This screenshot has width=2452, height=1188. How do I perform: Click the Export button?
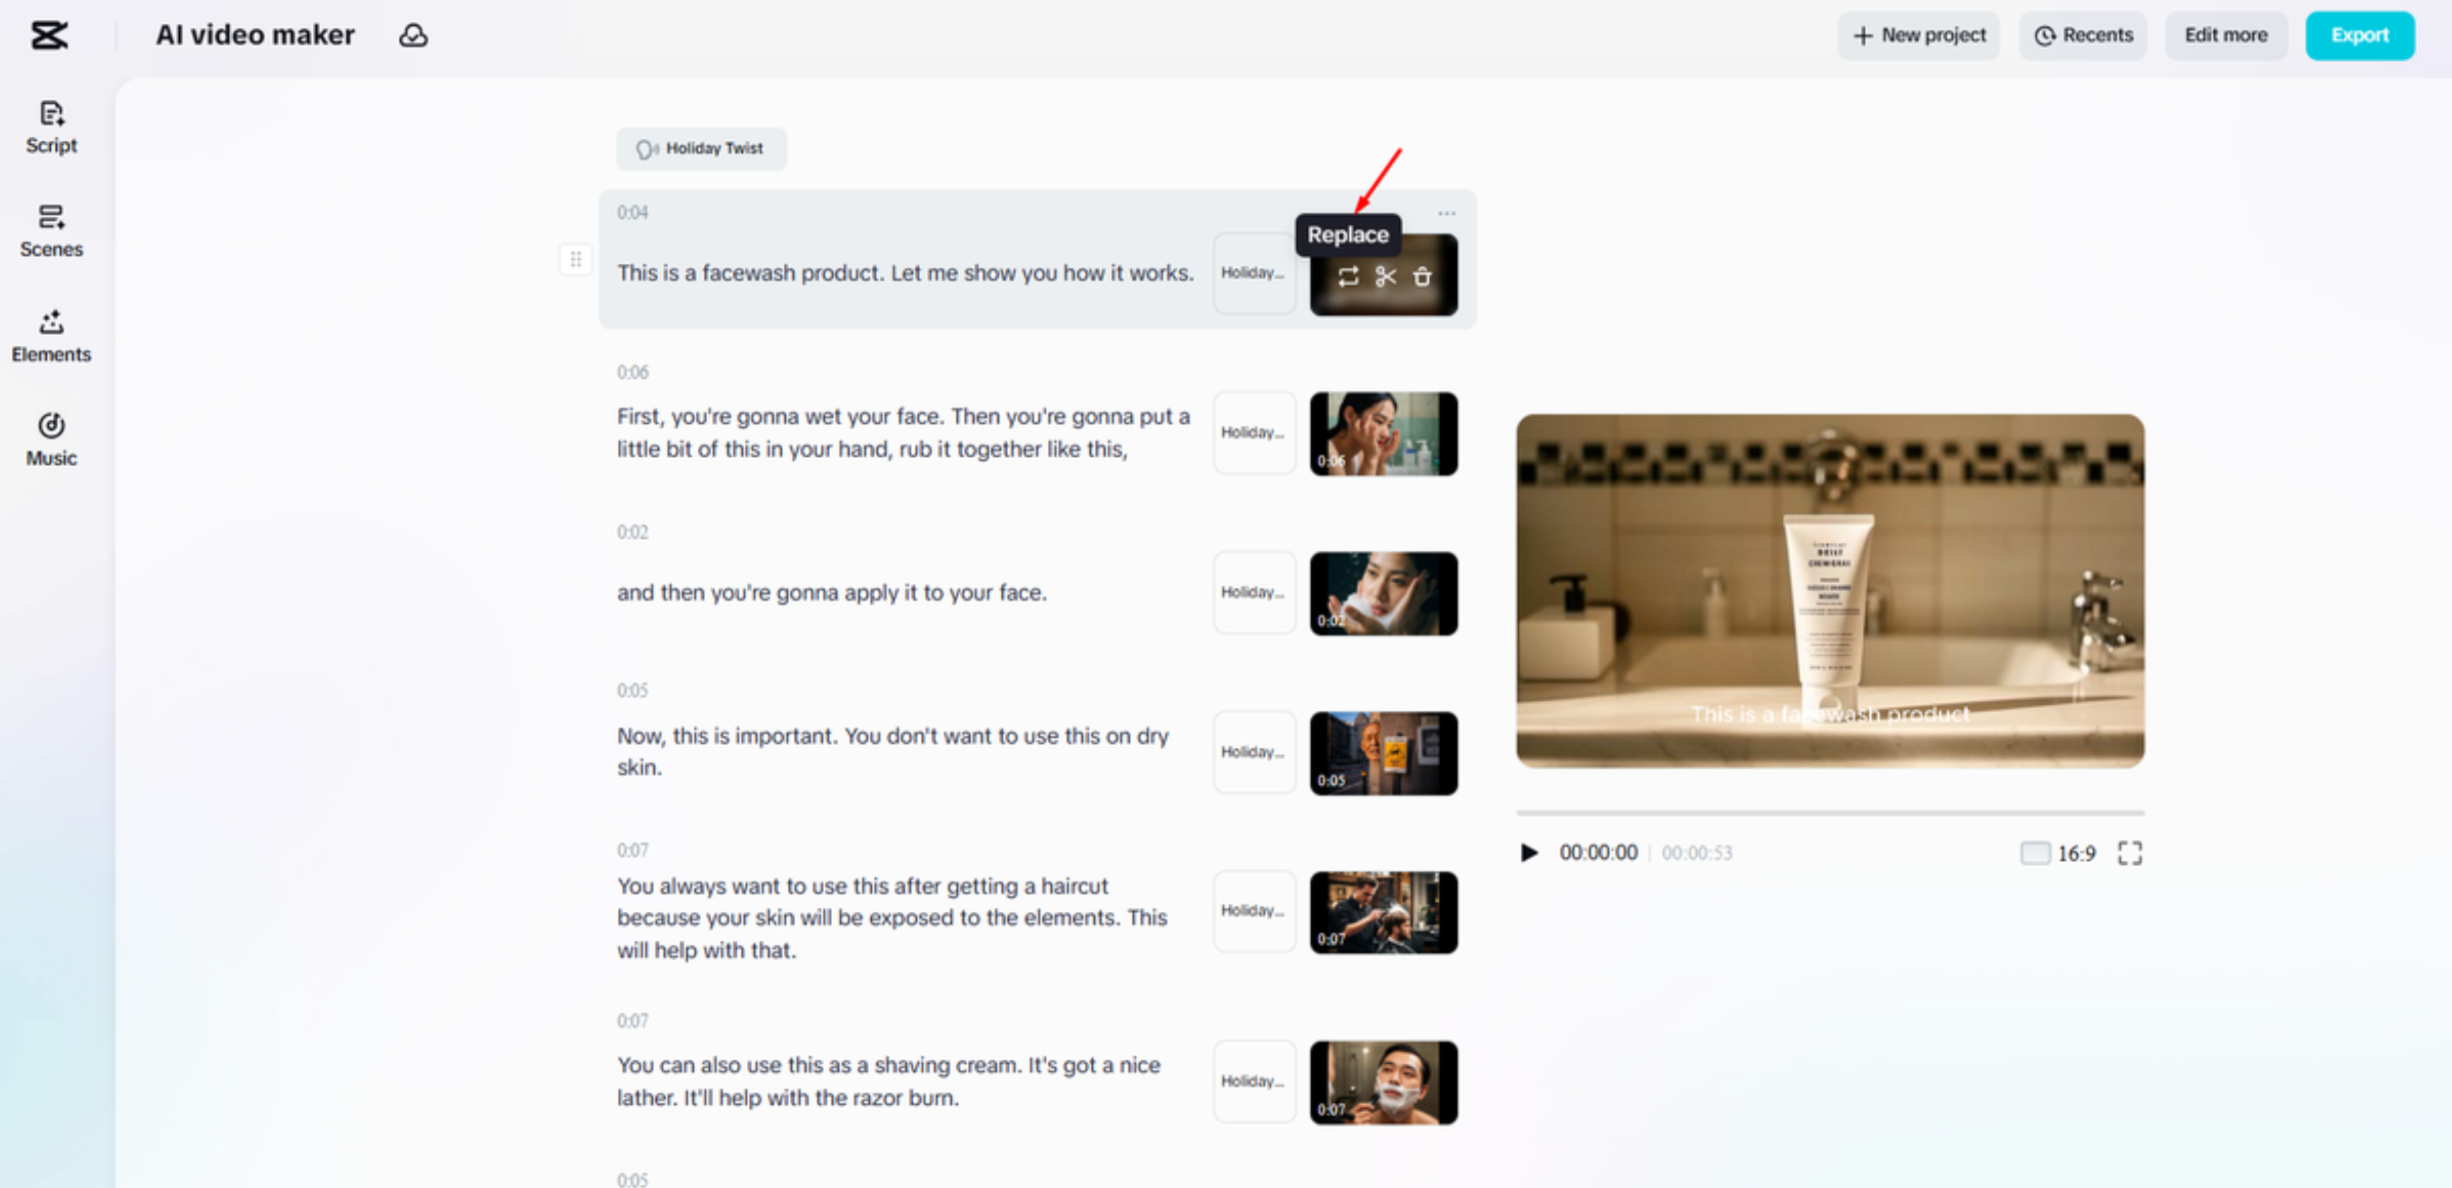click(x=2359, y=36)
